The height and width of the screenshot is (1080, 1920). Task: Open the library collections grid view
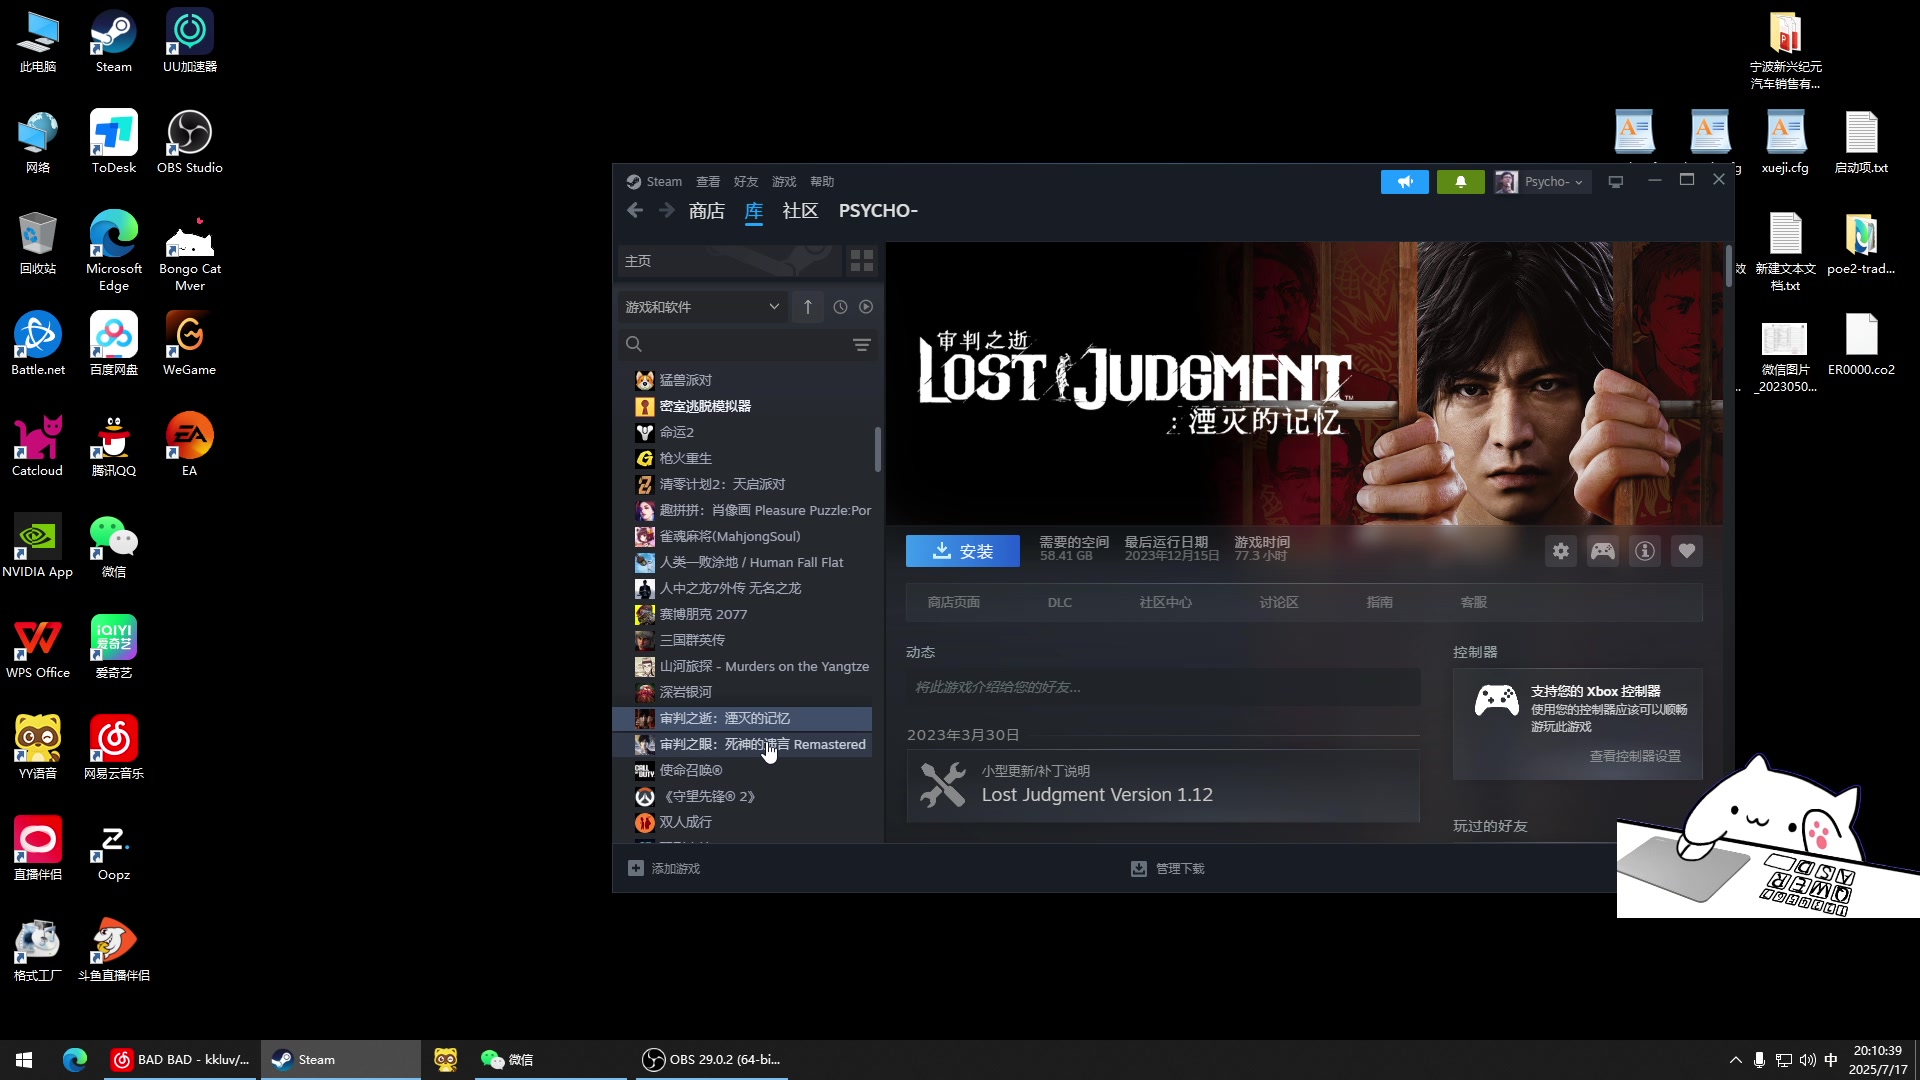click(862, 261)
